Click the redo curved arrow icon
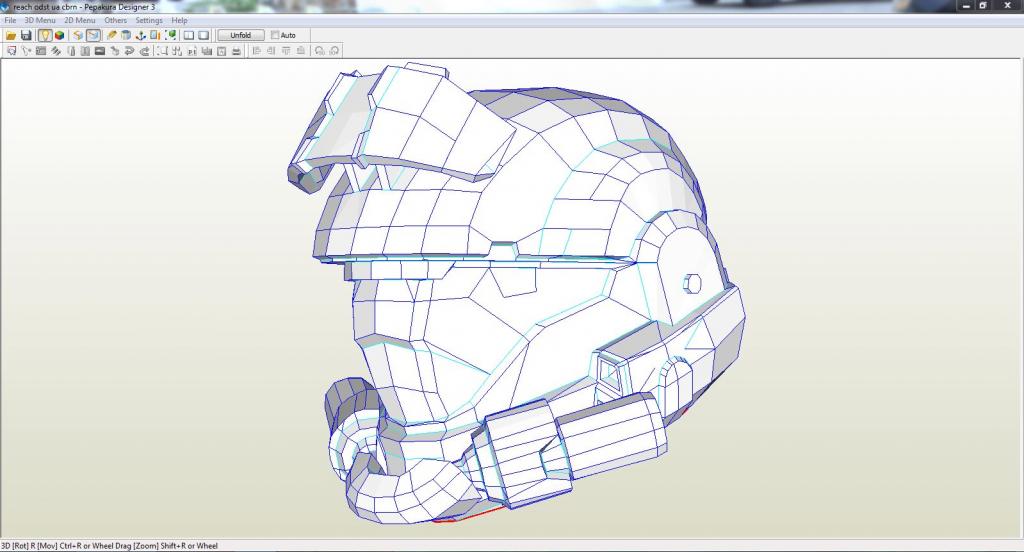The image size is (1024, 552). pyautogui.click(x=144, y=51)
